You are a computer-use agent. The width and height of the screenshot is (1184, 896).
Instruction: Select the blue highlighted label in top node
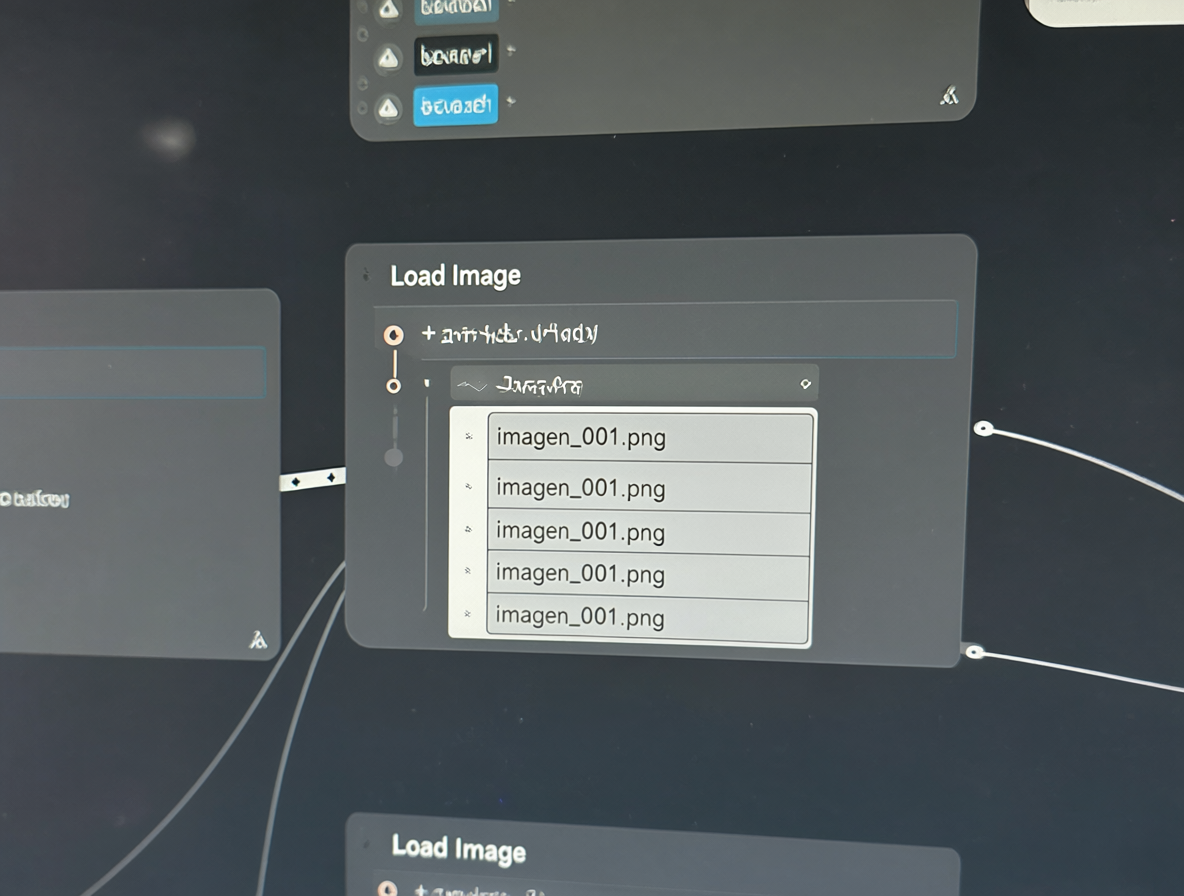point(455,105)
